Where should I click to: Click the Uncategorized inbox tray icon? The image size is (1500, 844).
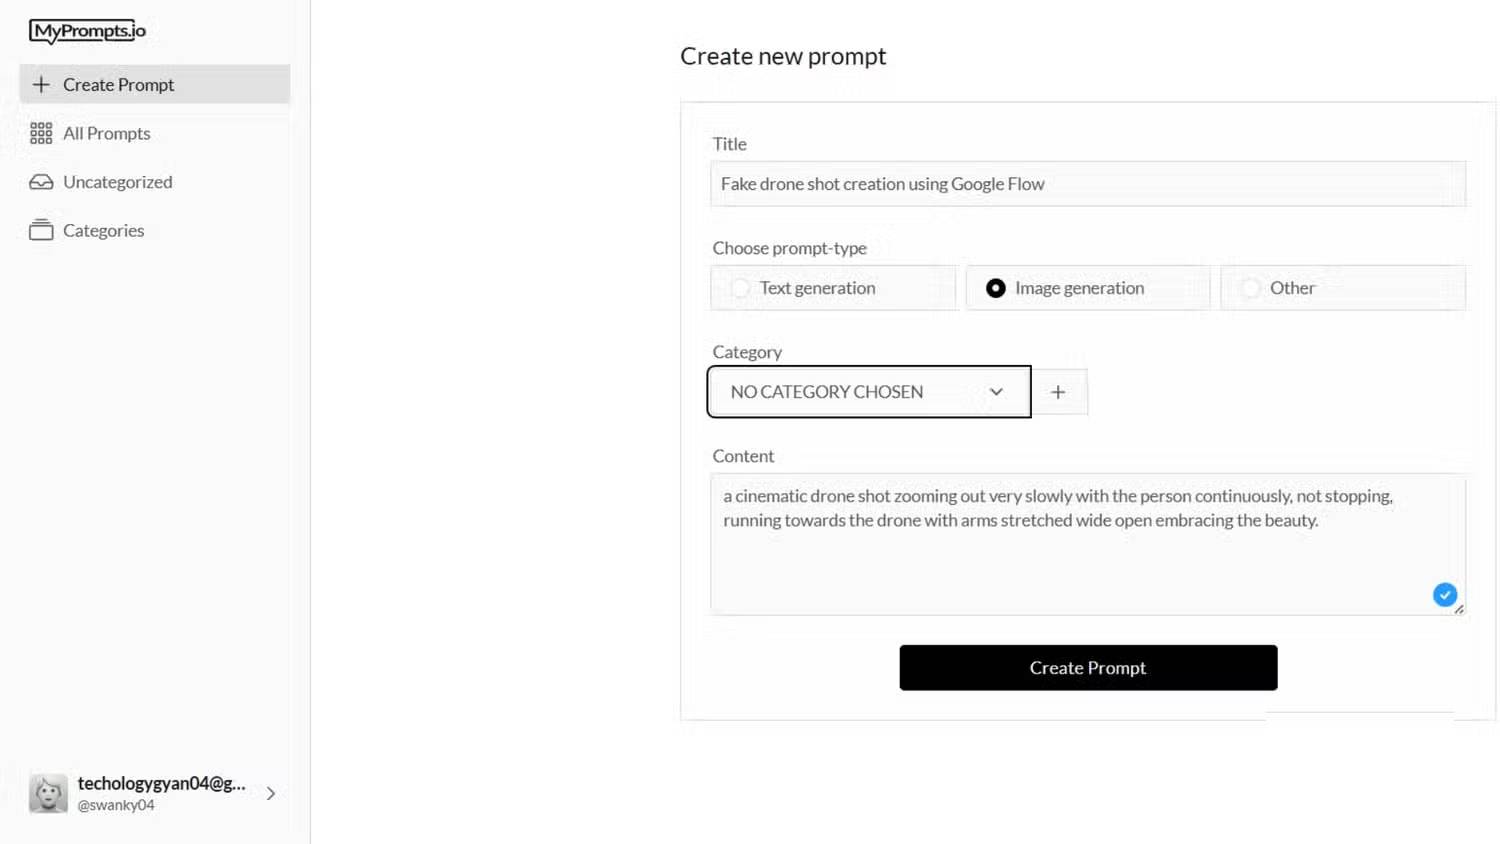pyautogui.click(x=41, y=182)
